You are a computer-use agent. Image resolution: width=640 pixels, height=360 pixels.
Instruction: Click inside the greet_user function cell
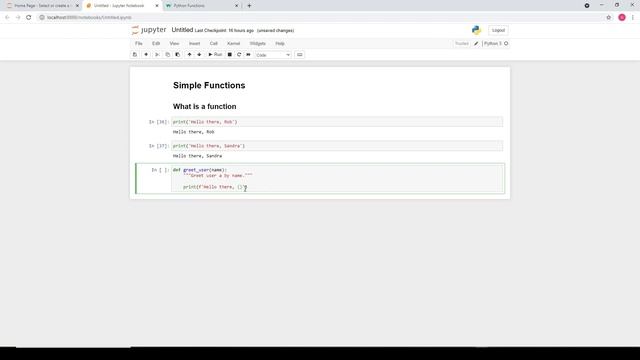(x=337, y=178)
